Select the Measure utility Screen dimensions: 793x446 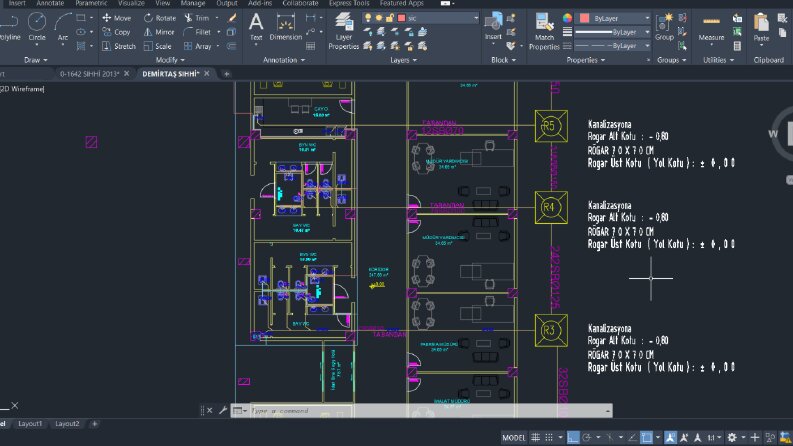(711, 28)
